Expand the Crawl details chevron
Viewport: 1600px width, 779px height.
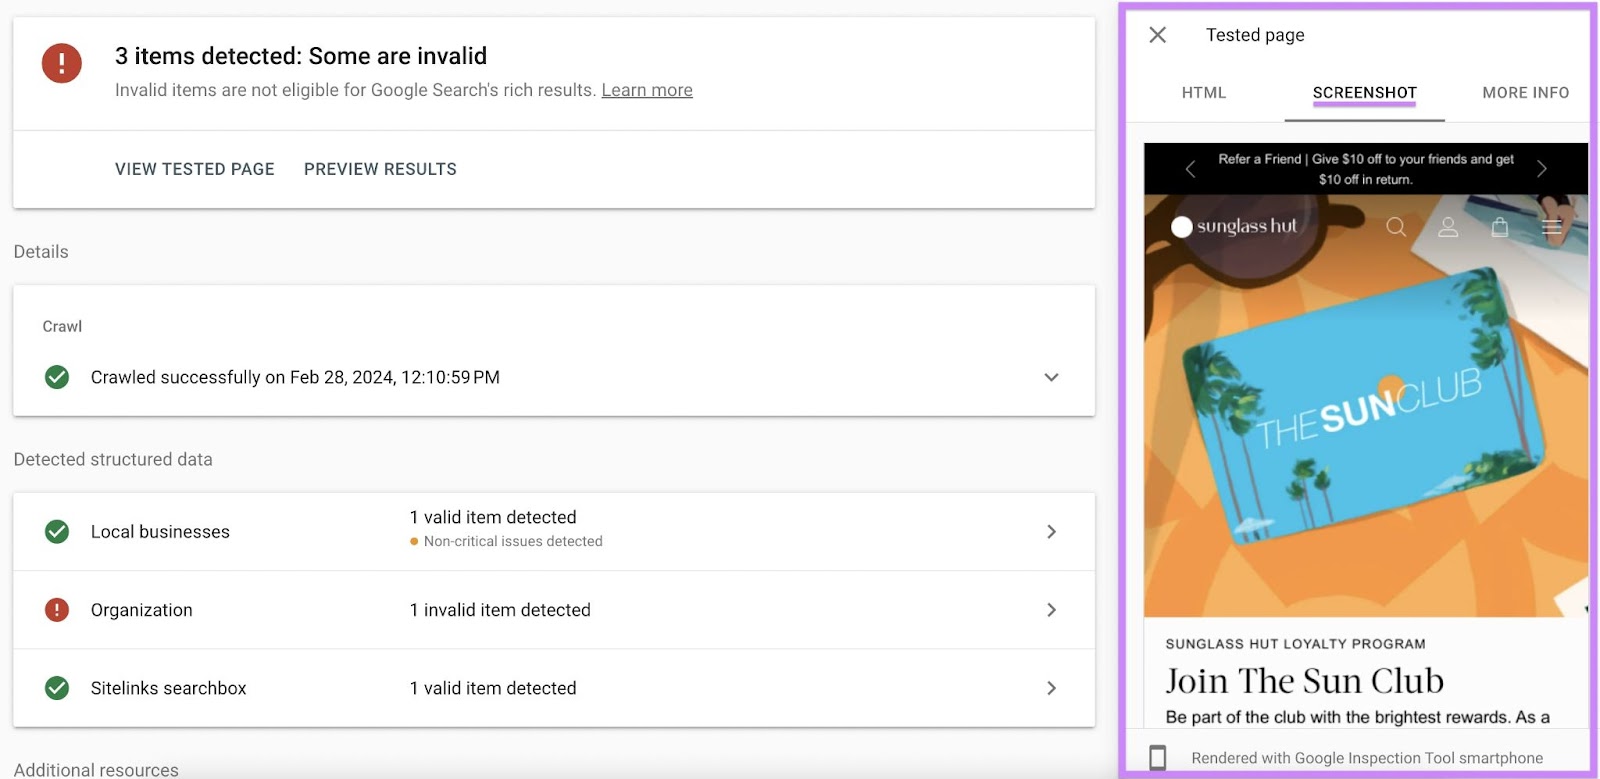(x=1051, y=377)
